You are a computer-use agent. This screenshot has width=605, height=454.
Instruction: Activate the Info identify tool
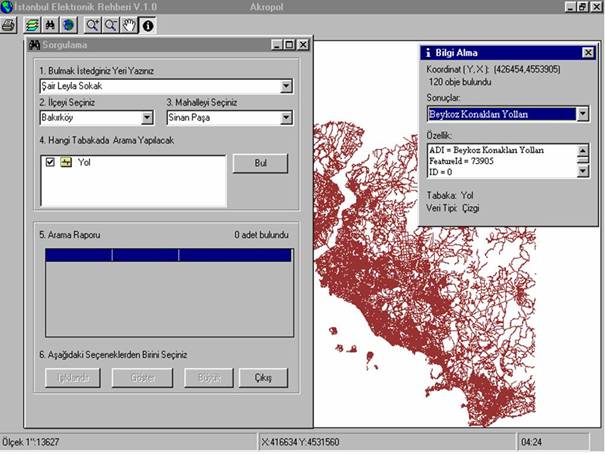pos(148,24)
